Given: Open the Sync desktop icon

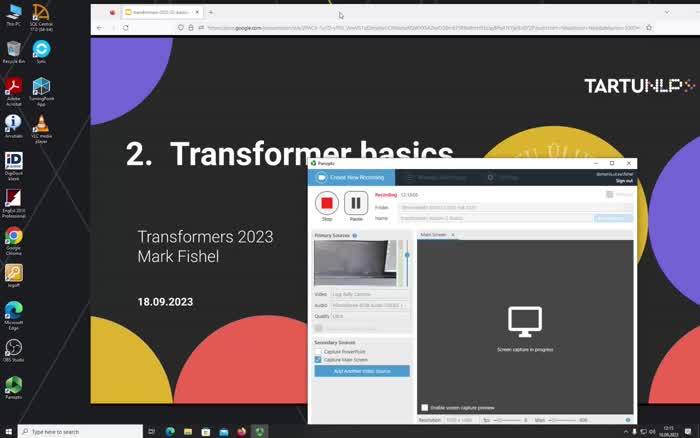Looking at the screenshot, I should coord(41,52).
